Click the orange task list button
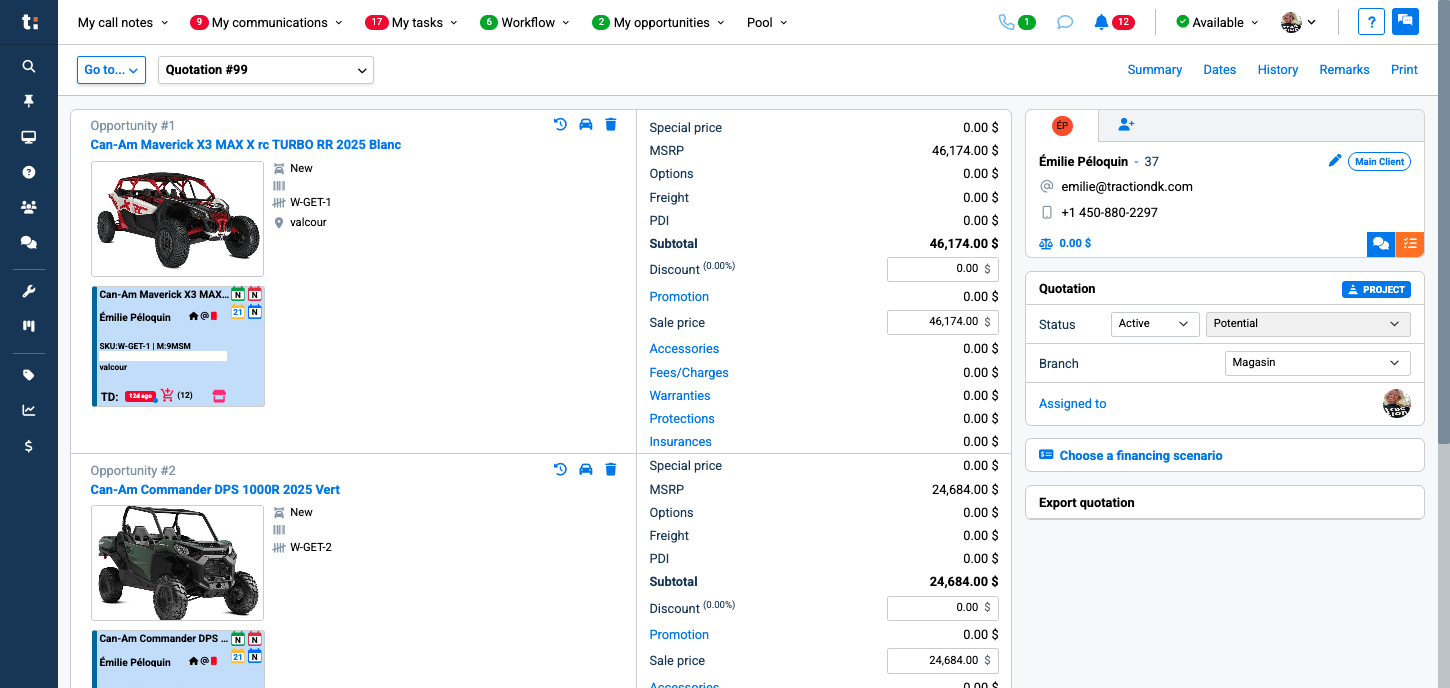The width and height of the screenshot is (1450, 688). tap(1409, 243)
